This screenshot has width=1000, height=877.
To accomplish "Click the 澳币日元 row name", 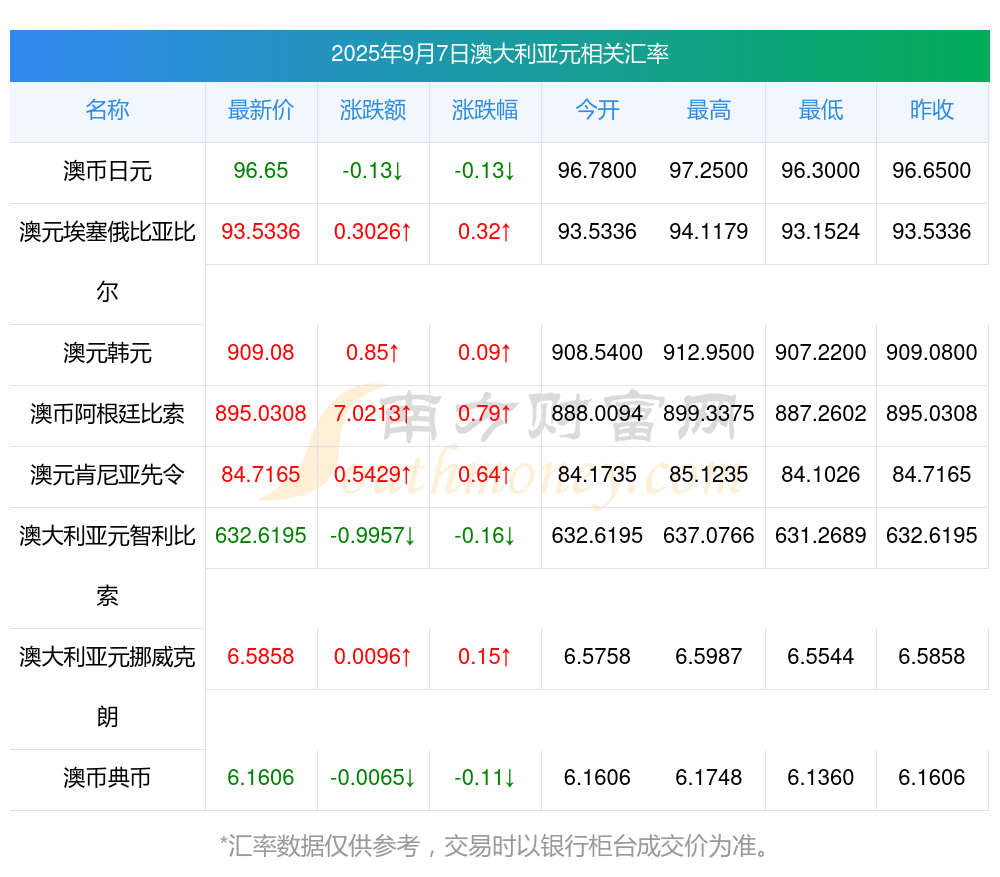I will tap(107, 171).
